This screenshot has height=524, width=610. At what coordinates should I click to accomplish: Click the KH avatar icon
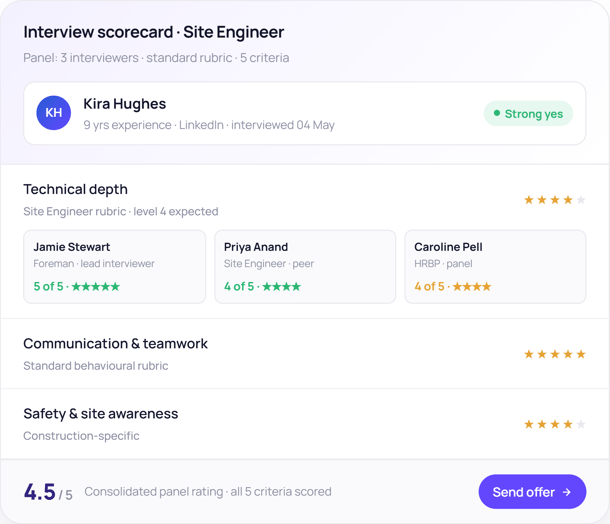point(54,113)
